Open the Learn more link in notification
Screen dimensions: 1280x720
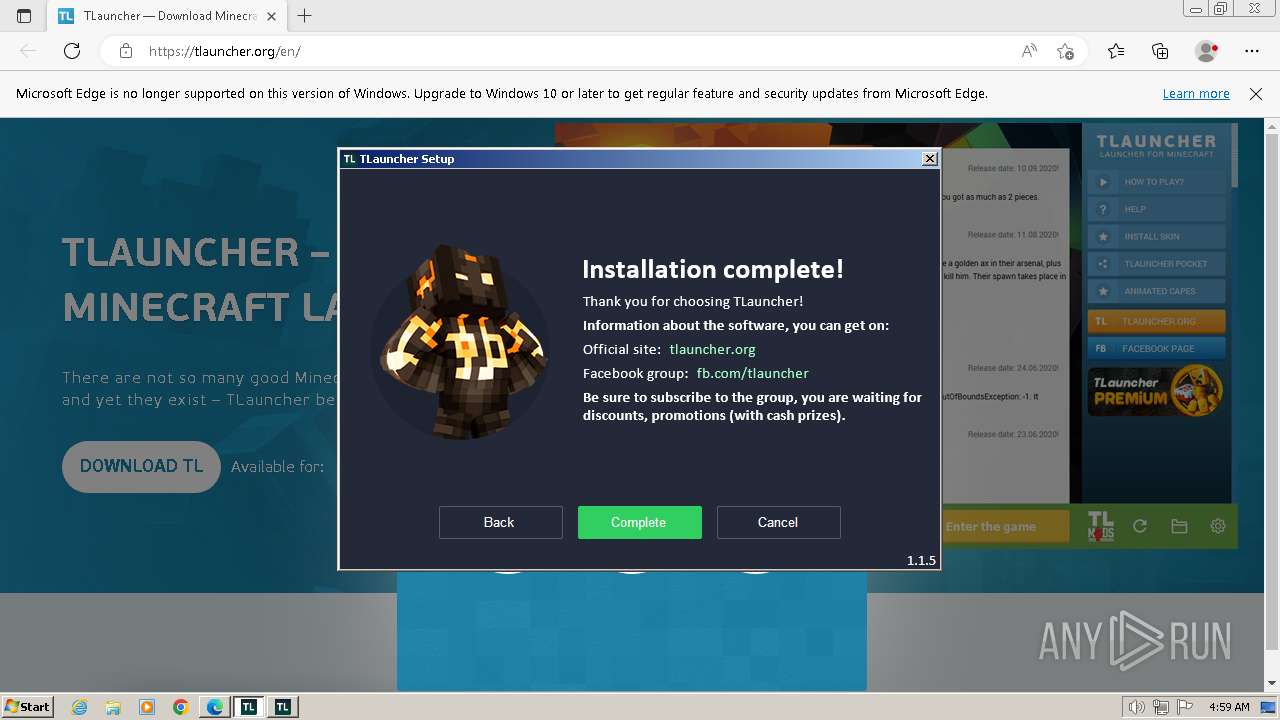[x=1196, y=93]
